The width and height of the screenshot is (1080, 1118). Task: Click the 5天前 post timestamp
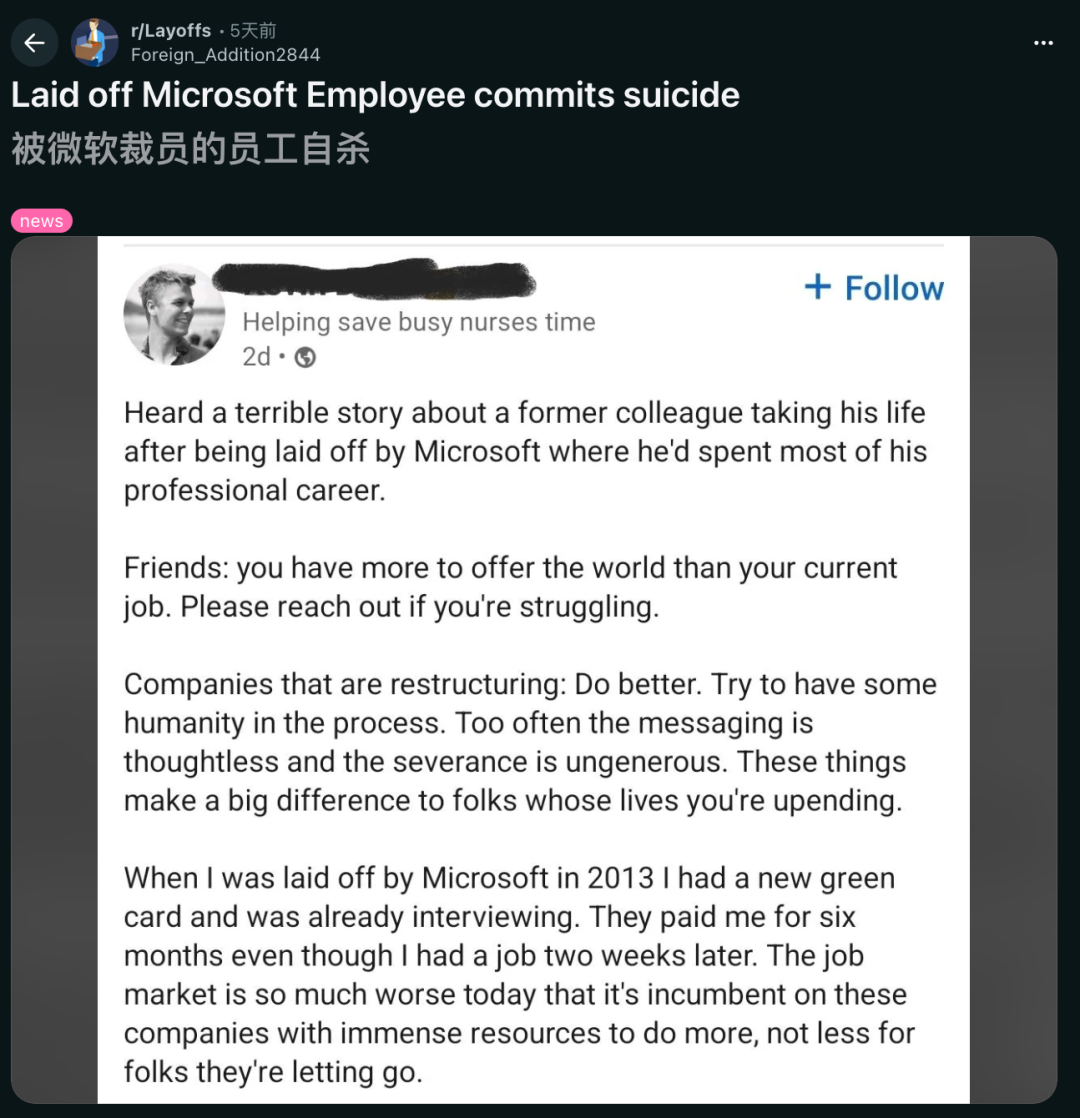(x=253, y=31)
